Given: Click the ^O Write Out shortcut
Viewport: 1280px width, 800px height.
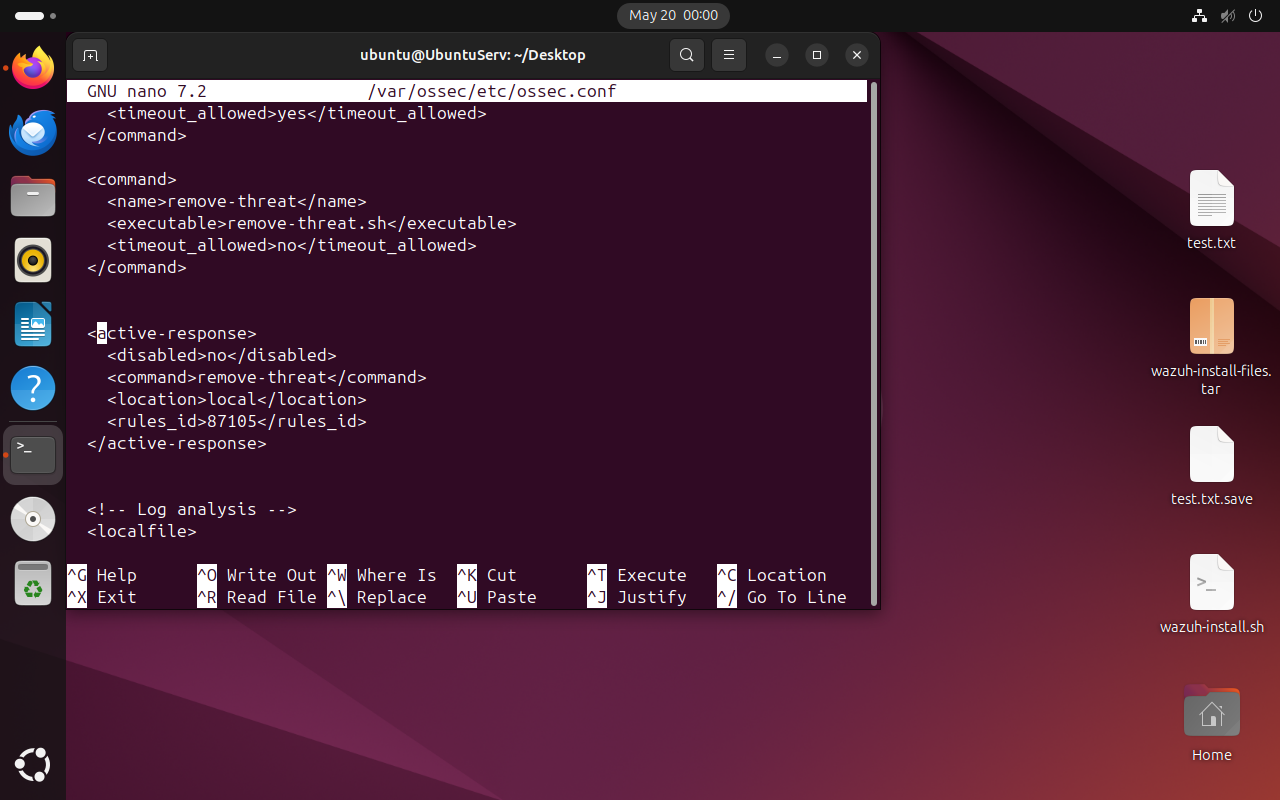Looking at the screenshot, I should click(257, 575).
